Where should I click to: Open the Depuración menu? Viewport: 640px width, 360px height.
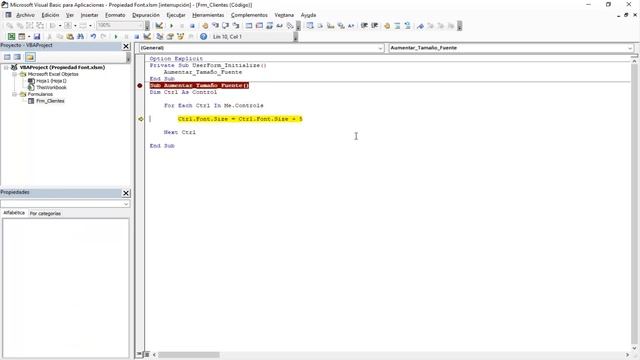[146, 15]
